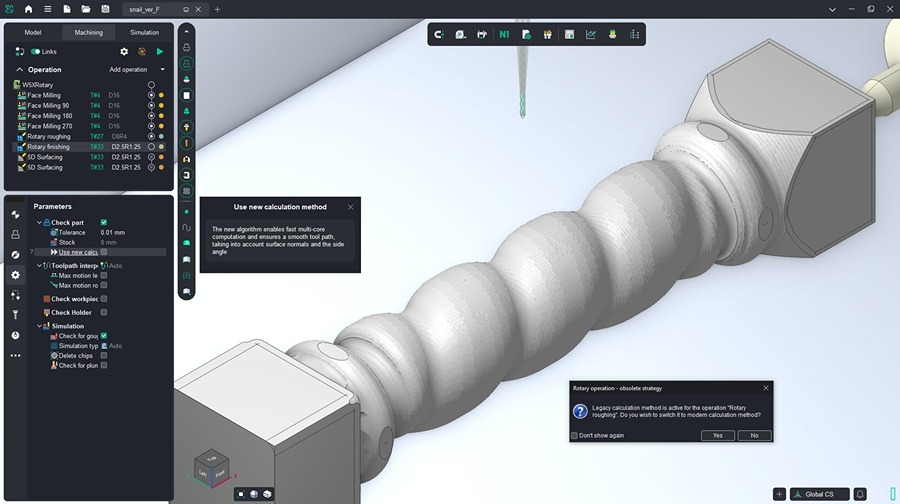Open the Home icon in title bar

coord(28,9)
